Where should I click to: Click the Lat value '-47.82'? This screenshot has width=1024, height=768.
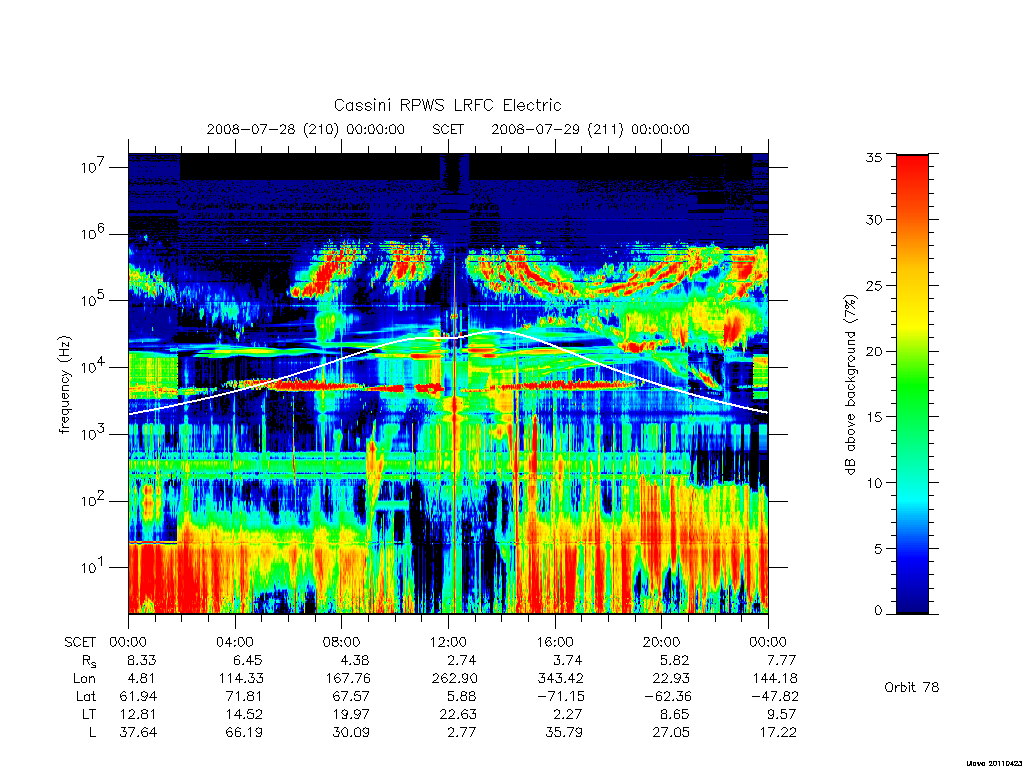[775, 696]
